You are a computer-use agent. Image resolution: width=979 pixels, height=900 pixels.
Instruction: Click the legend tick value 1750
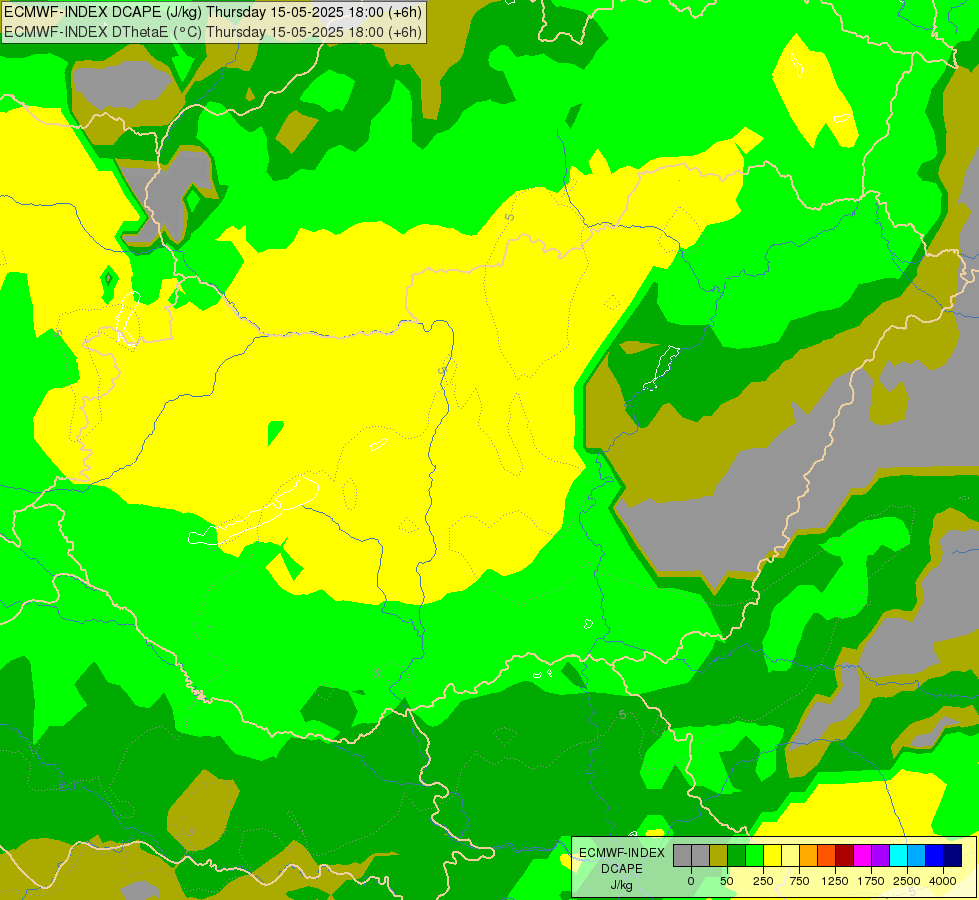point(871,881)
